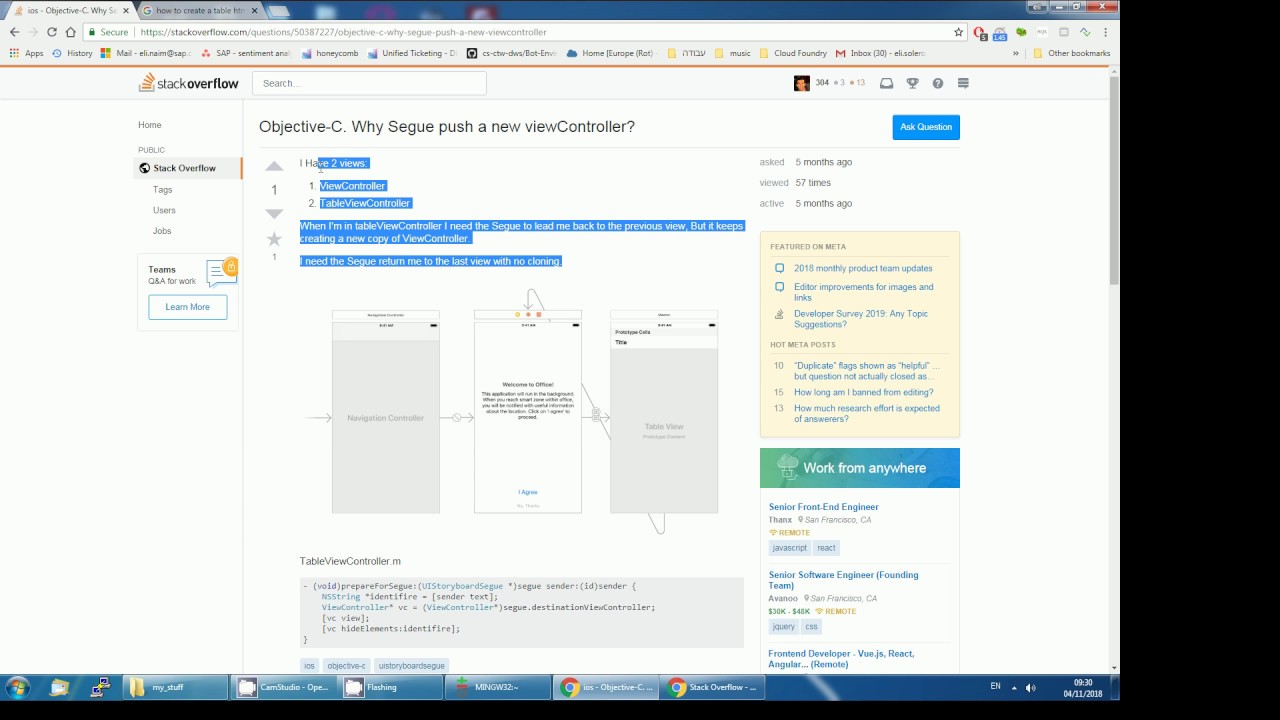
Task: Expand the hidden bookmarks chevron
Action: pyautogui.click(x=1016, y=53)
